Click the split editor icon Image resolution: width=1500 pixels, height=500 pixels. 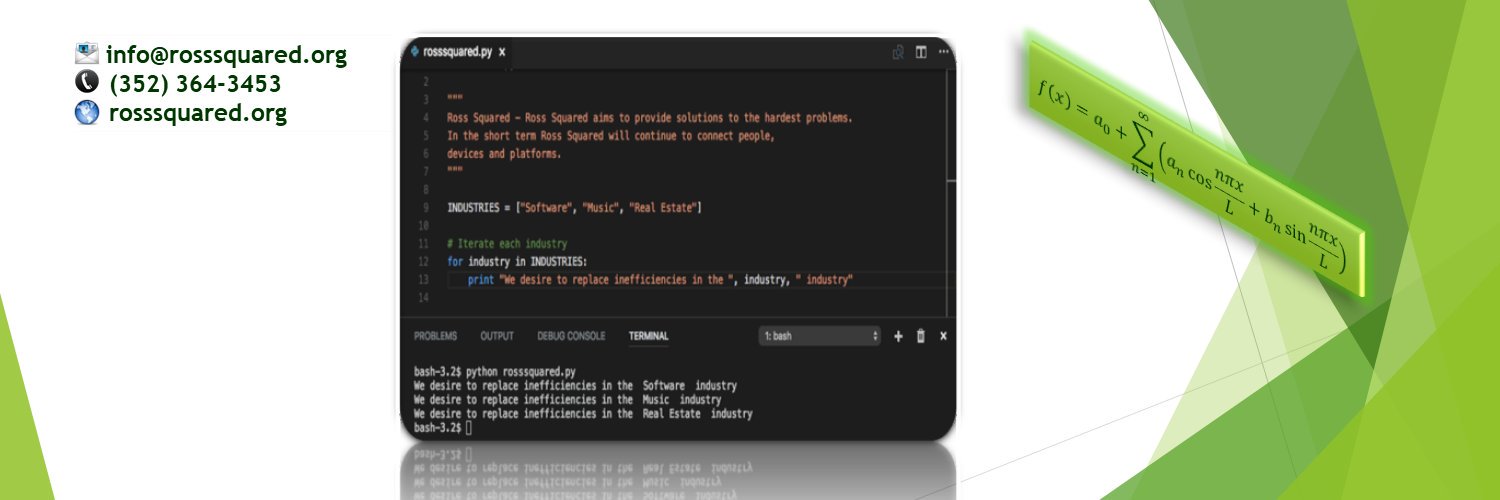[921, 52]
